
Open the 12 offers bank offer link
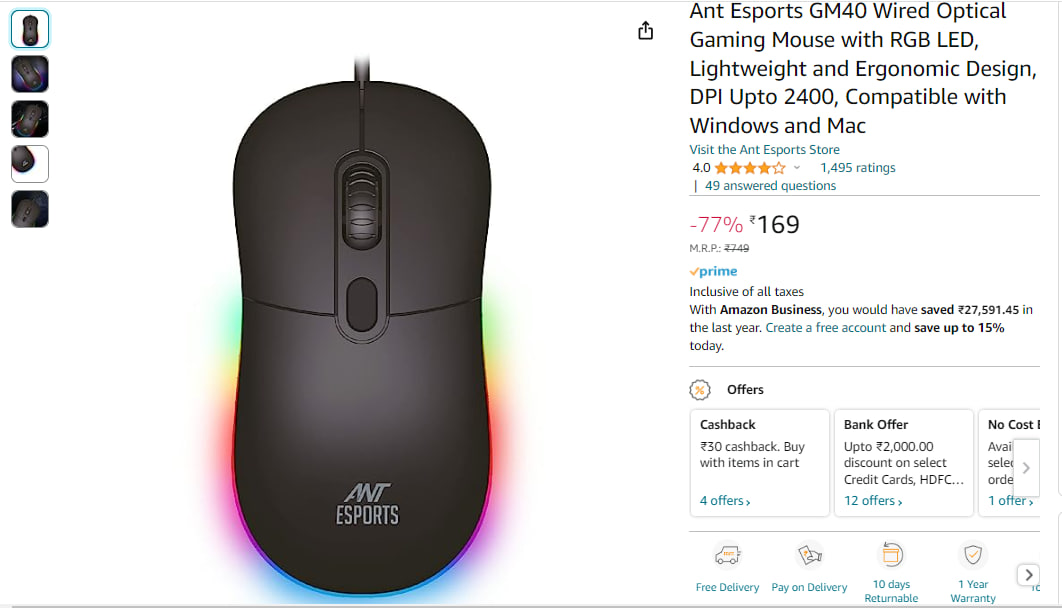(x=873, y=500)
